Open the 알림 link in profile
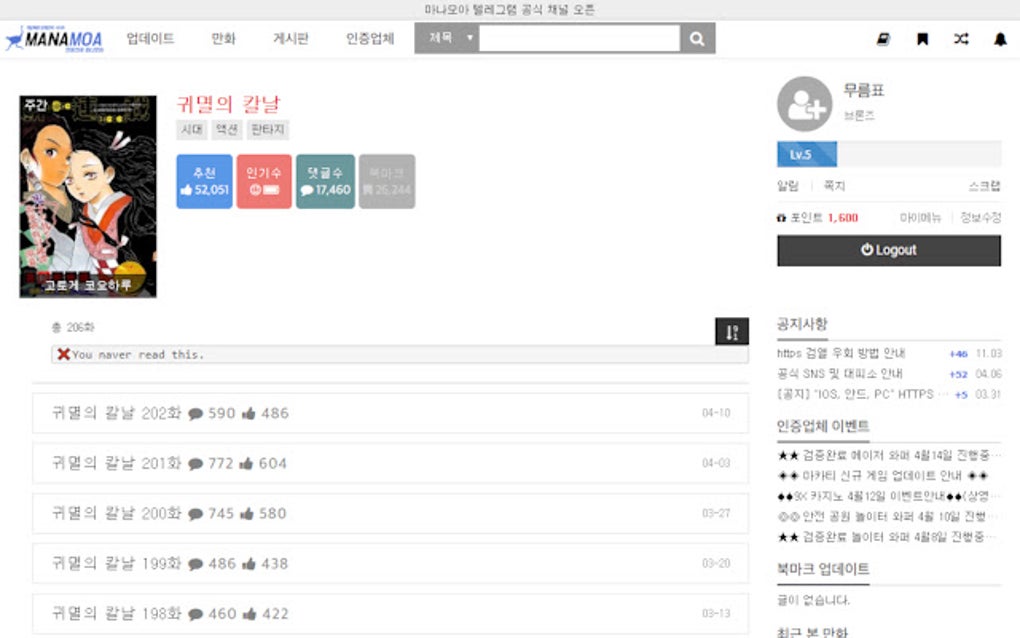1020x638 pixels. coord(788,186)
